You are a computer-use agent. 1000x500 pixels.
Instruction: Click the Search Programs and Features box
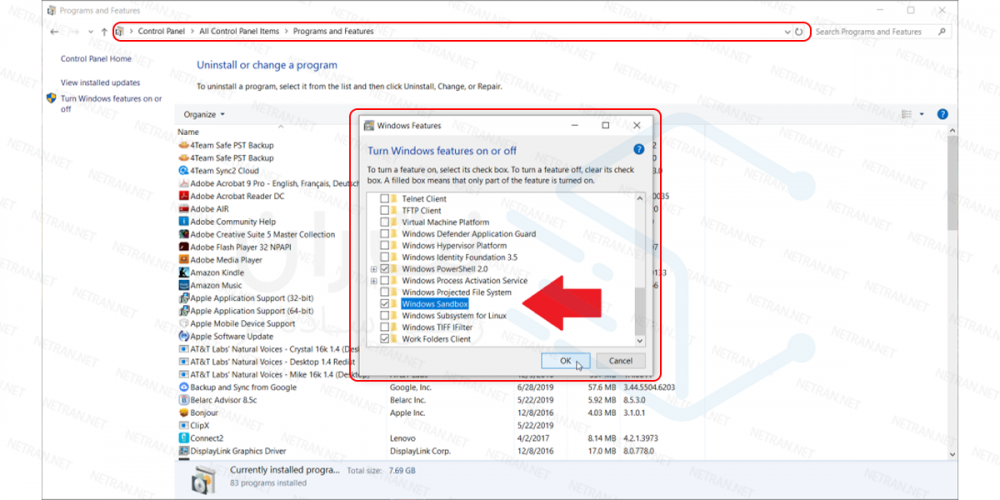coord(872,32)
